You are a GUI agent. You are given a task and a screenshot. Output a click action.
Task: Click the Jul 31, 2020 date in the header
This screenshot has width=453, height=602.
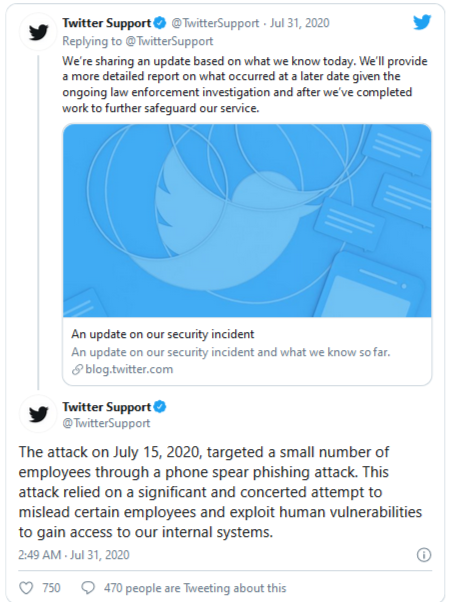pos(299,23)
